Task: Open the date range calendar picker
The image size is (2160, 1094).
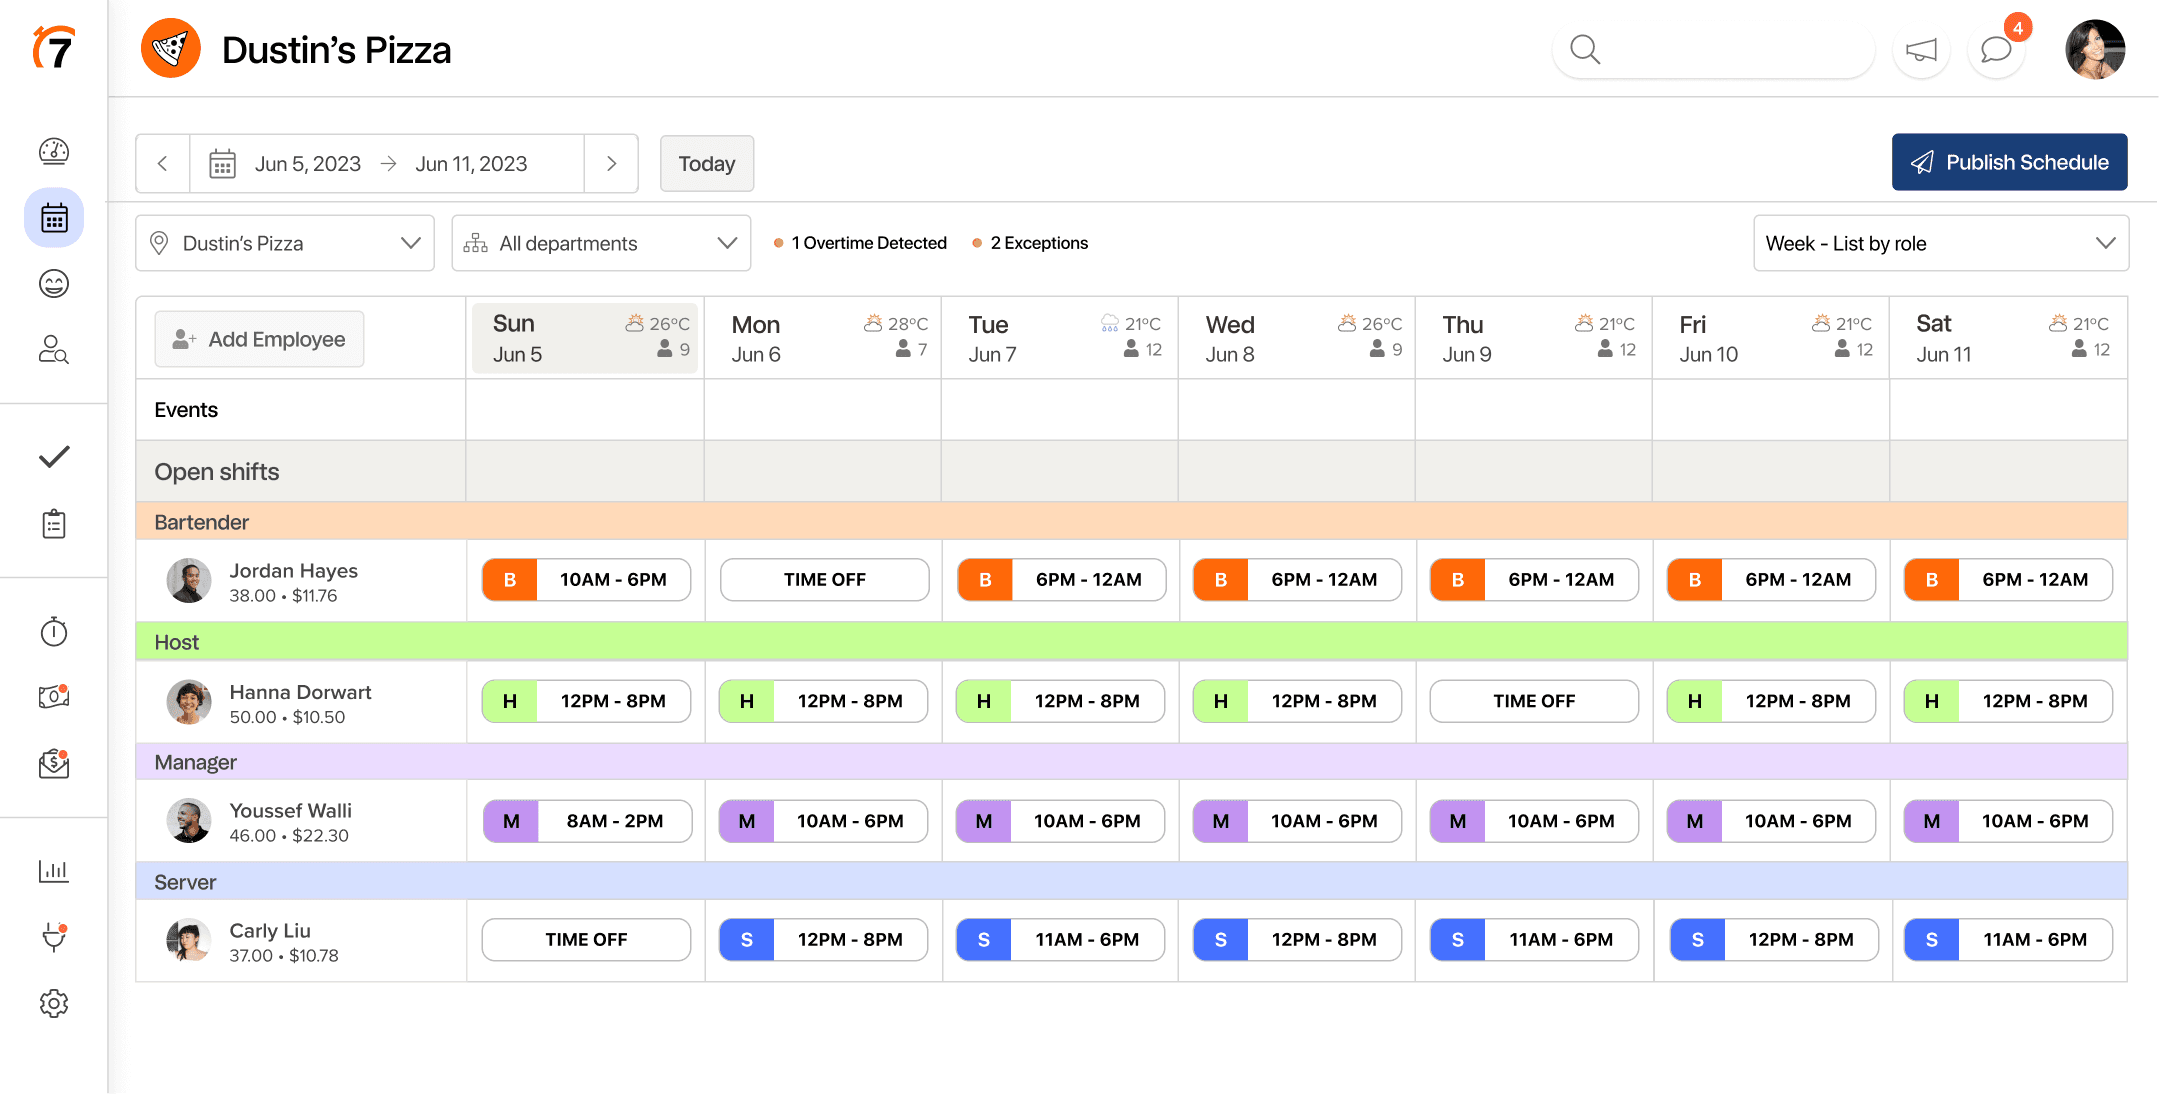Action: 387,163
